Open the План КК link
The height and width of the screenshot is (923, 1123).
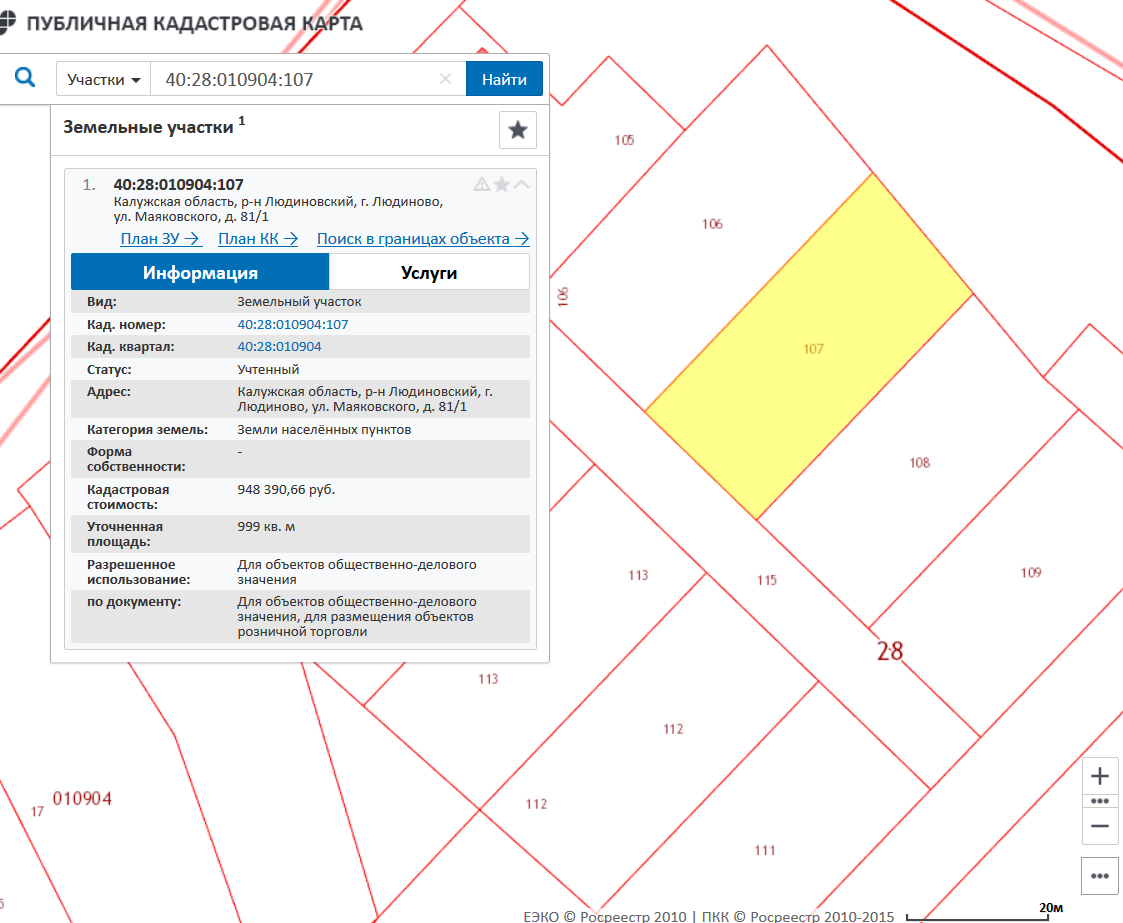coord(258,239)
